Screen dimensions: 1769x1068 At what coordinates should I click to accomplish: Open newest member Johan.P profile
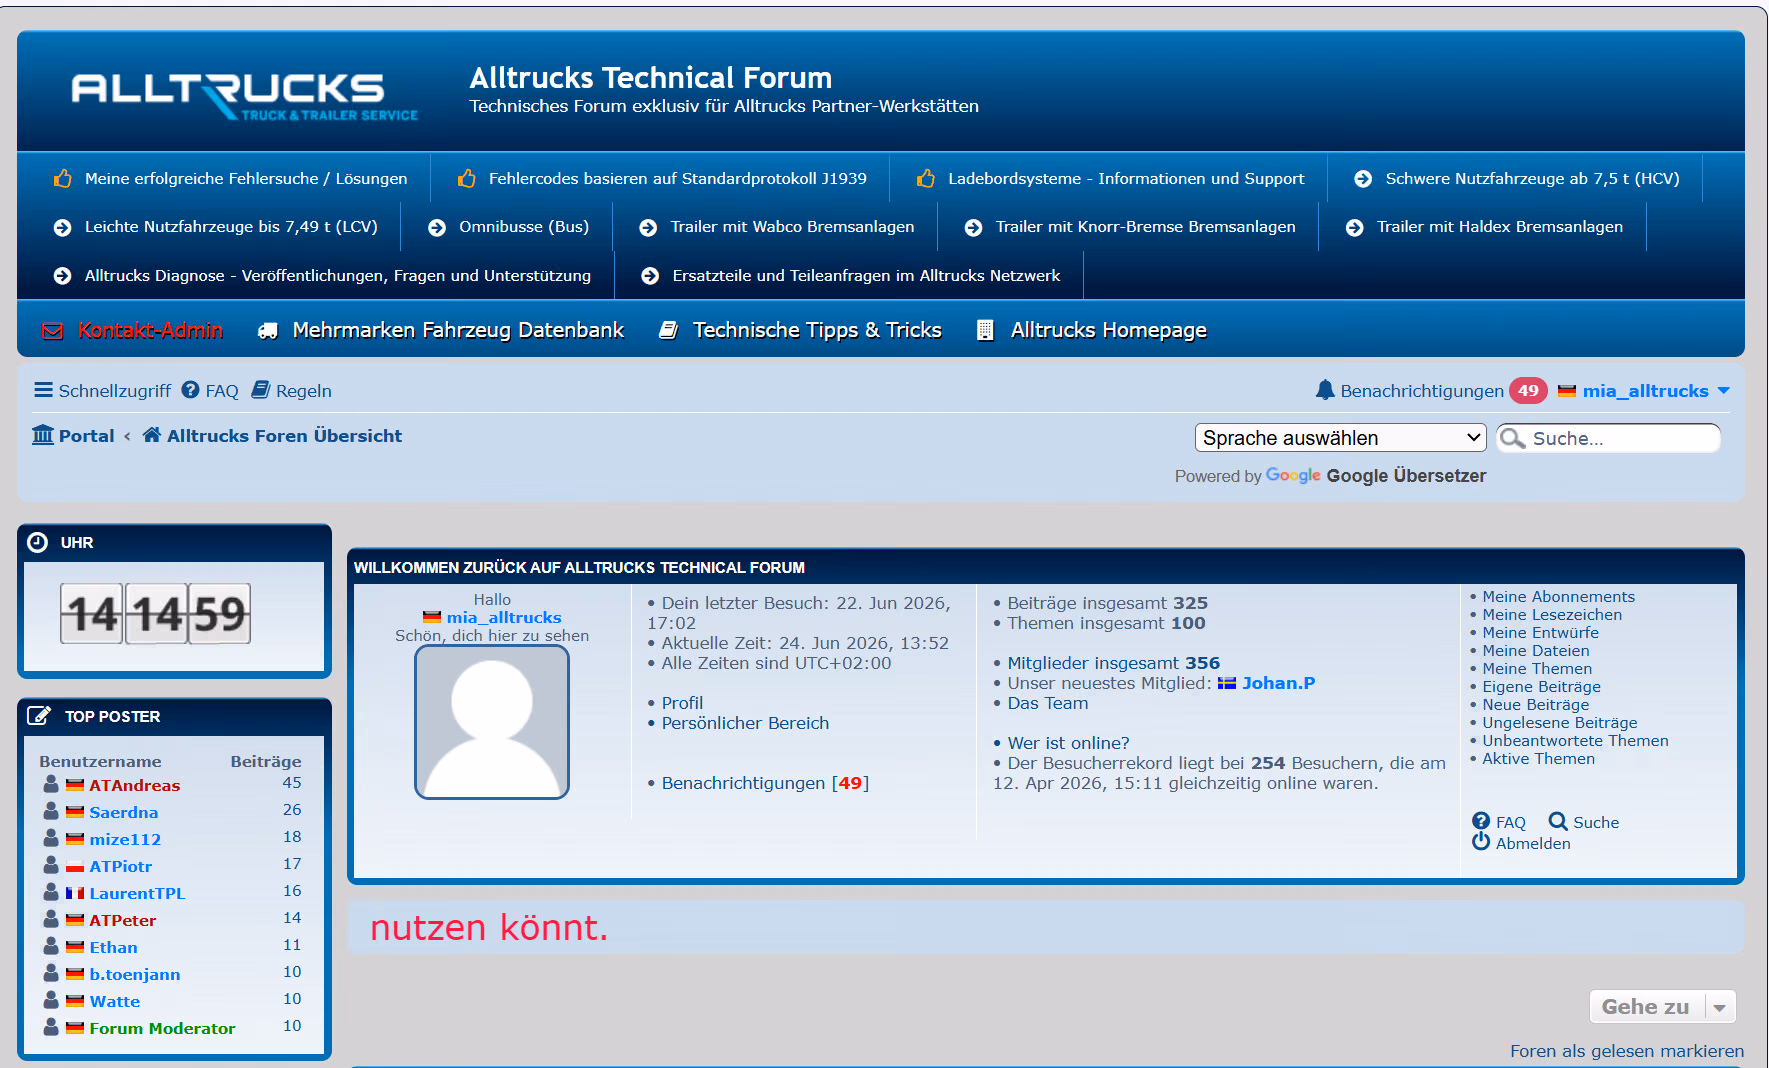(x=1278, y=683)
